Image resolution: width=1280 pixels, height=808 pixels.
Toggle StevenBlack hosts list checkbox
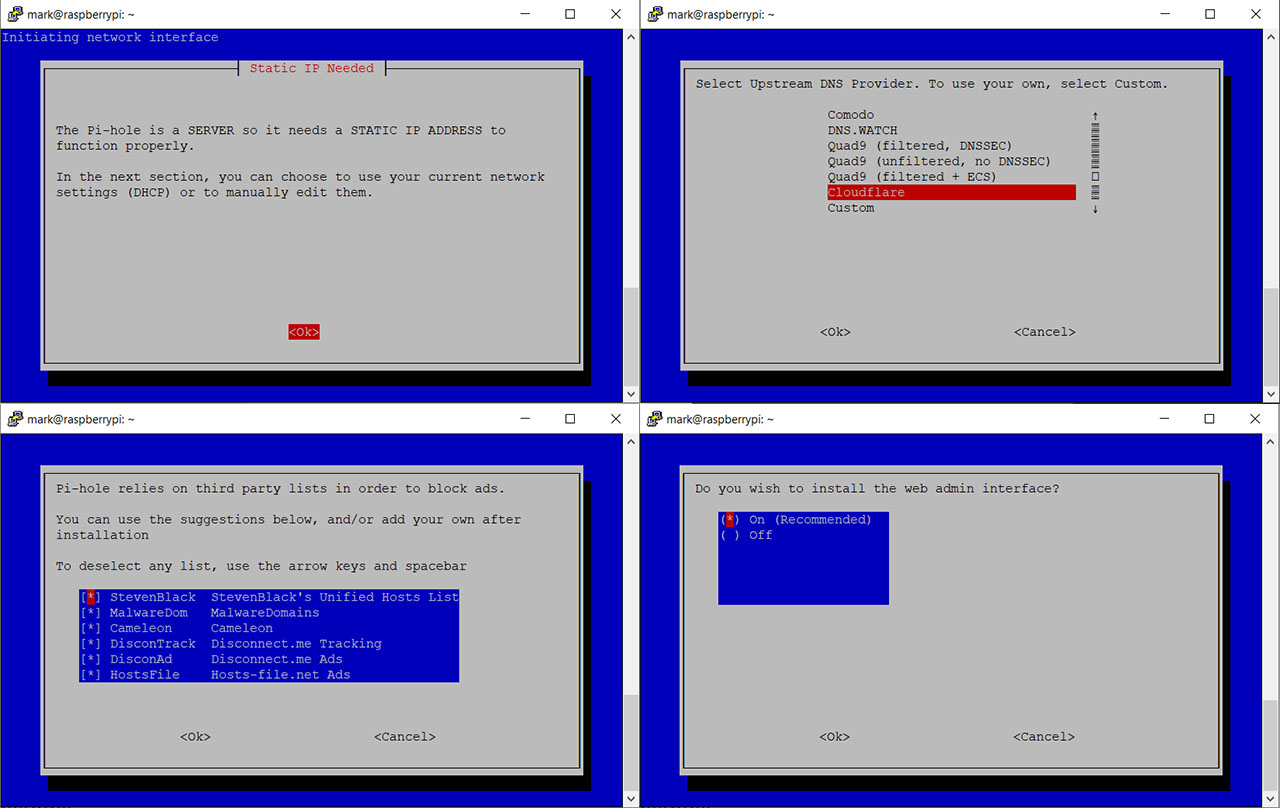click(90, 597)
